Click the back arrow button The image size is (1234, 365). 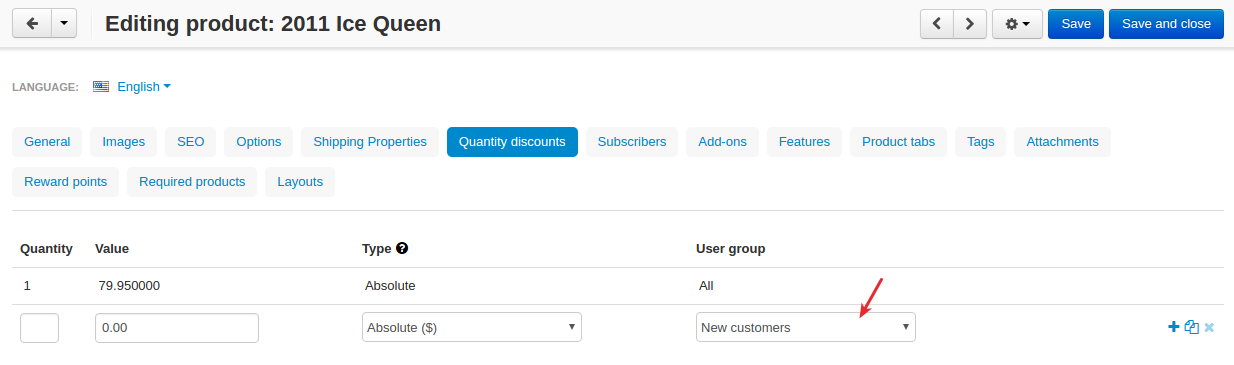coord(31,23)
